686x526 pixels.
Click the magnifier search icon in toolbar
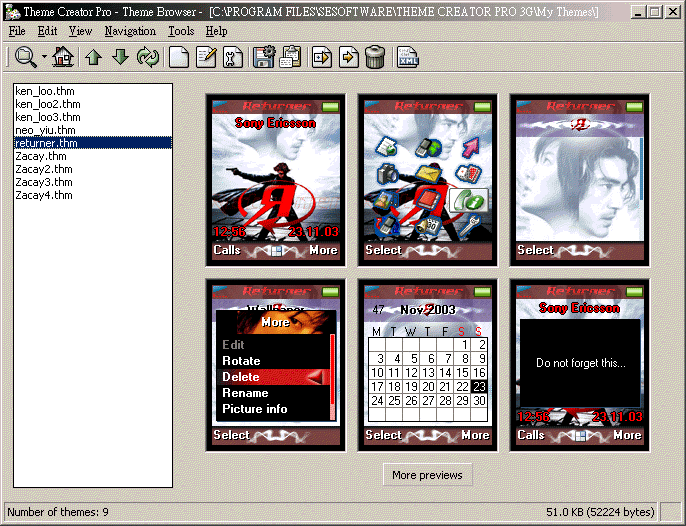point(26,57)
